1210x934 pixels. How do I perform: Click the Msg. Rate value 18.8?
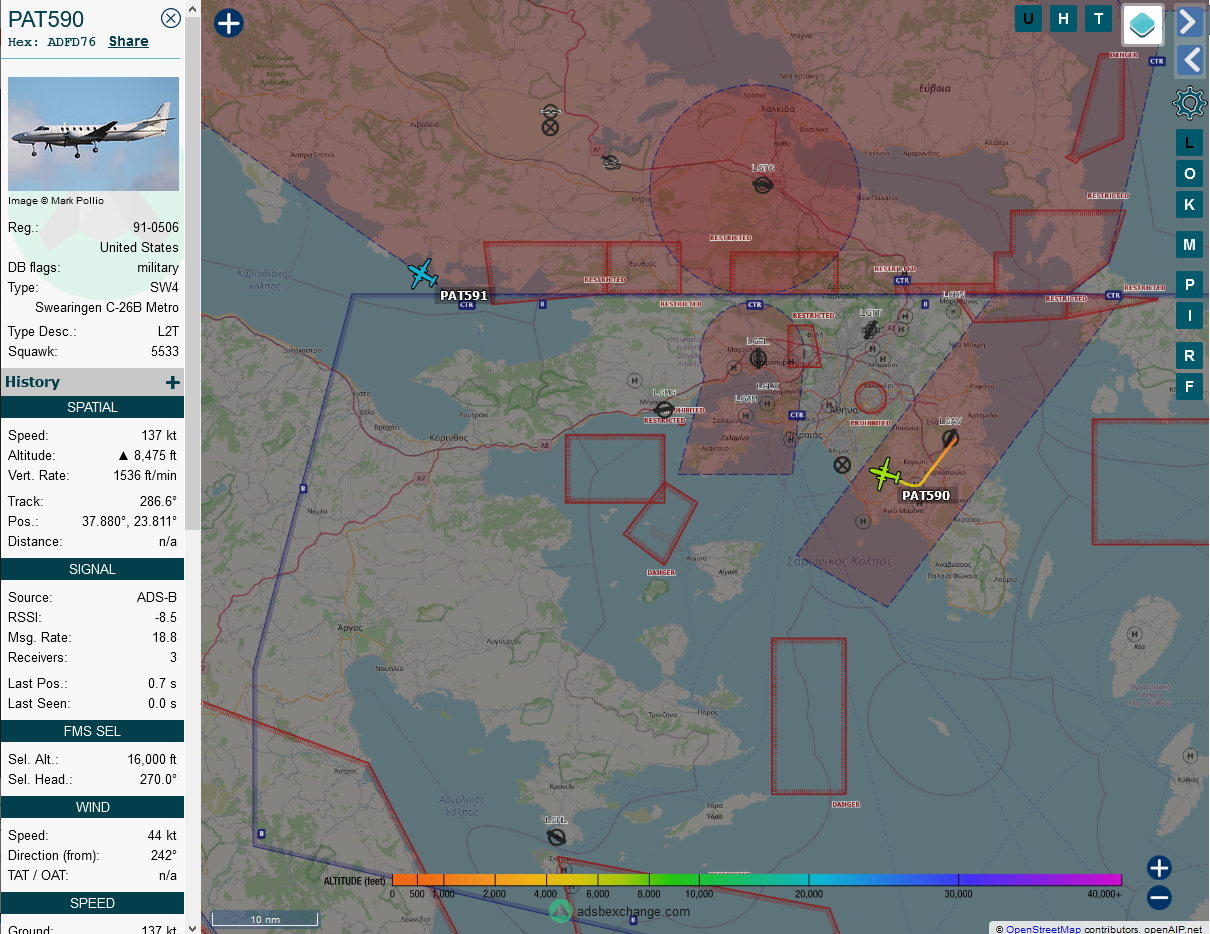(165, 637)
